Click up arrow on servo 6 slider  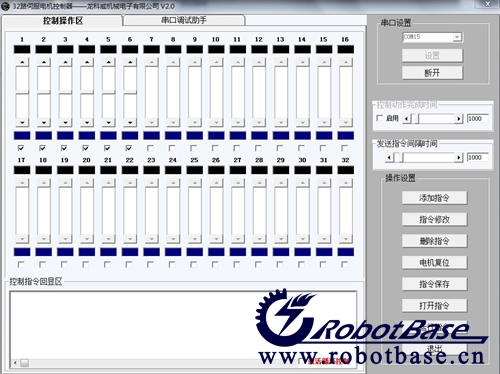coord(130,62)
